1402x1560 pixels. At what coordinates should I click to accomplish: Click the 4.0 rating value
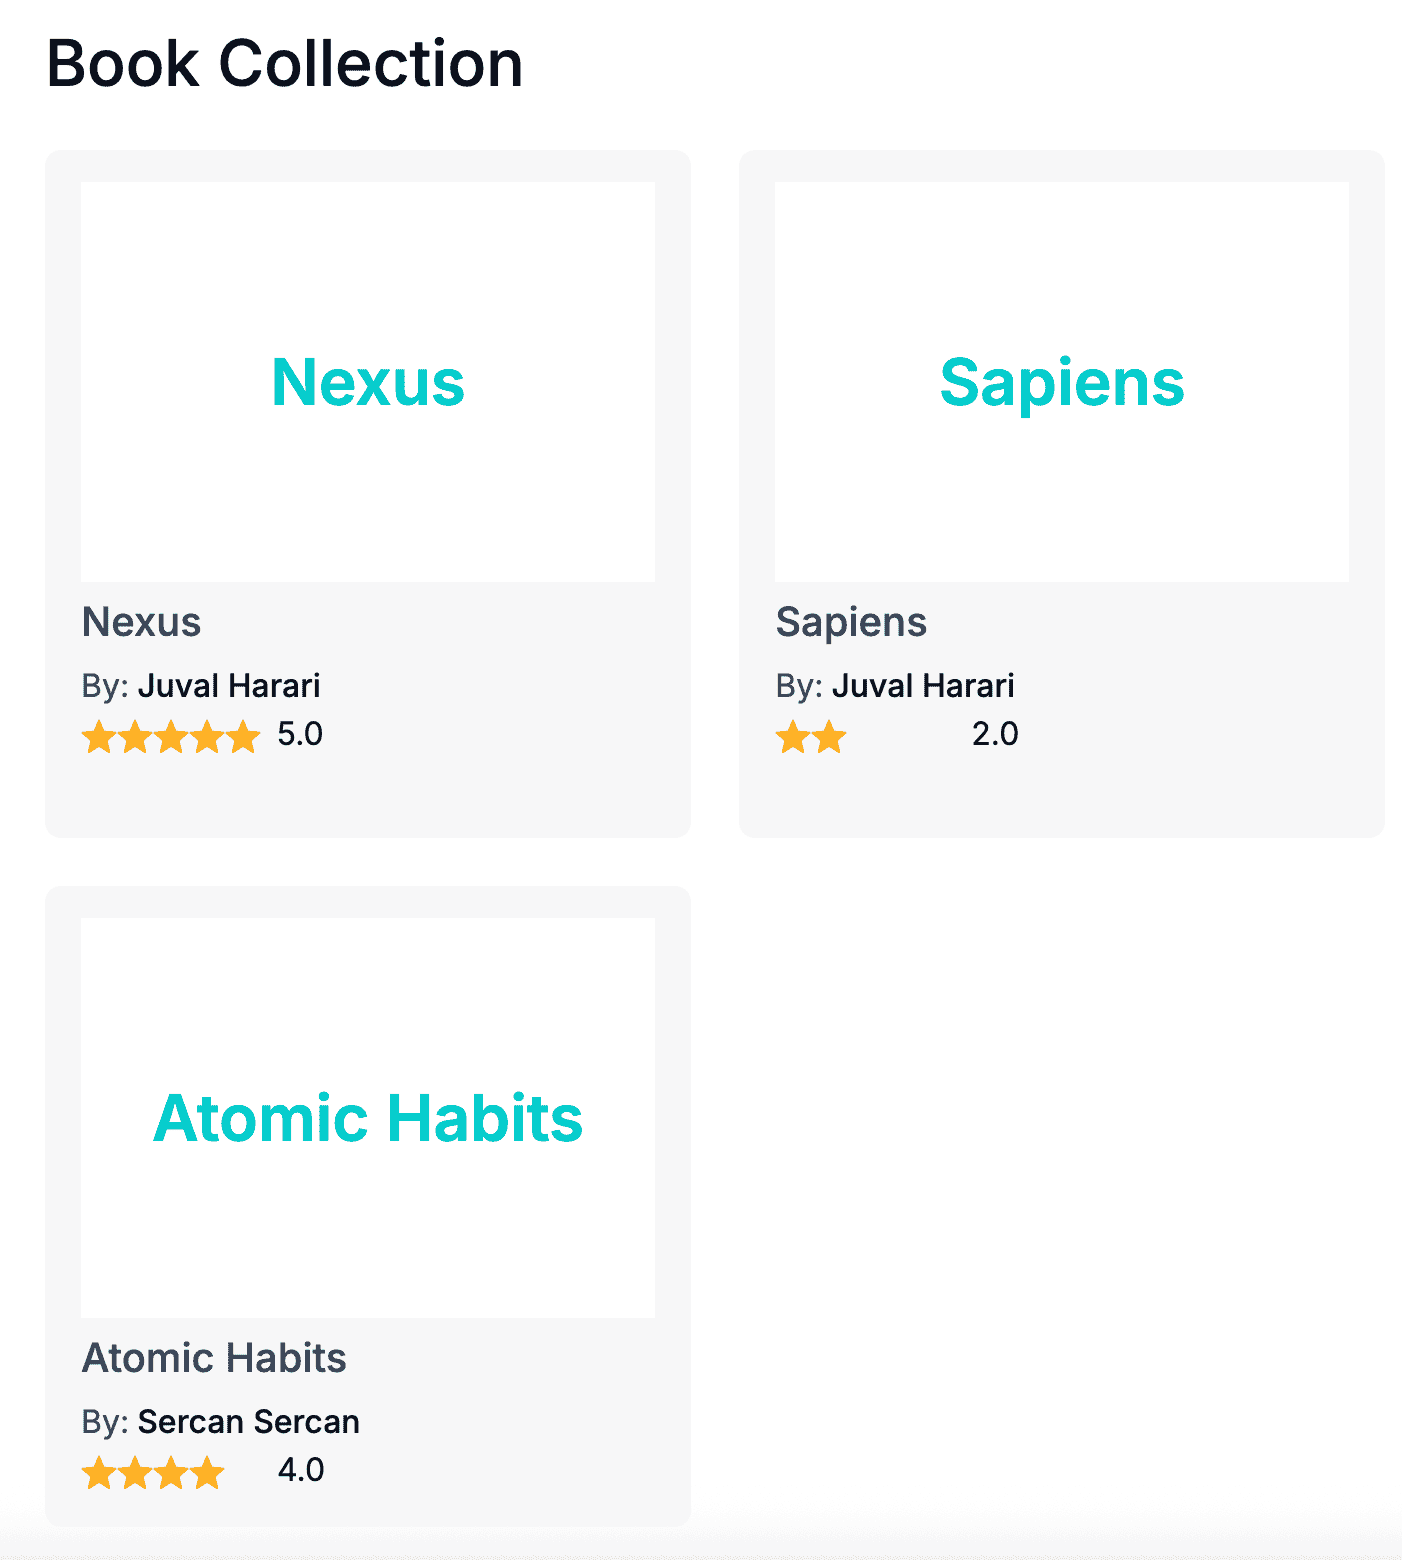tap(301, 1470)
